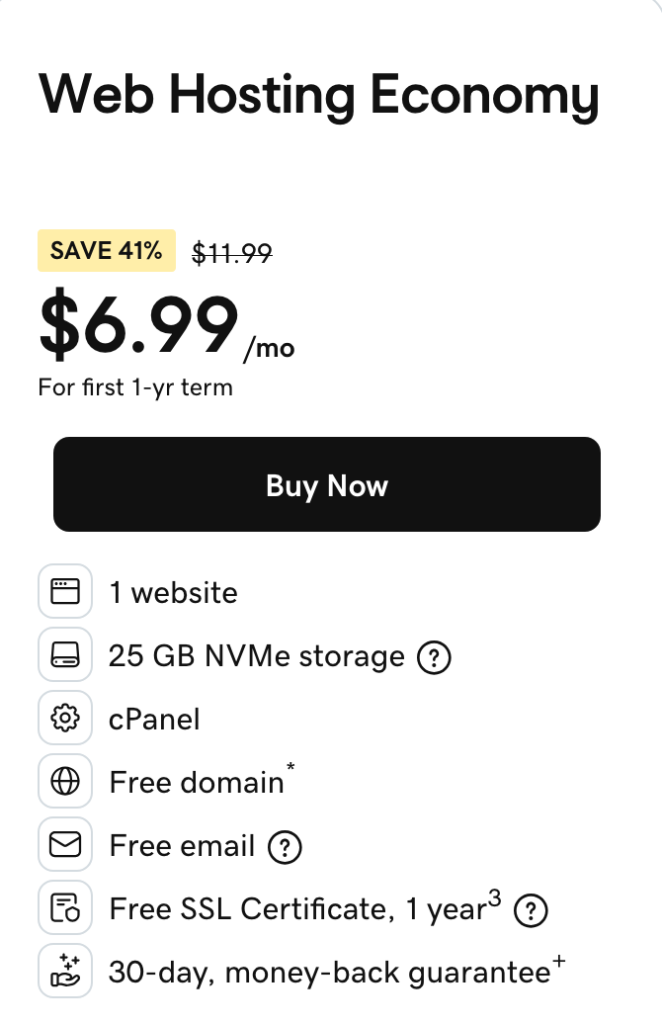Screen dimensions: 662x1024
Task: Open the NVMe storage help tooltip
Action: coord(433,657)
